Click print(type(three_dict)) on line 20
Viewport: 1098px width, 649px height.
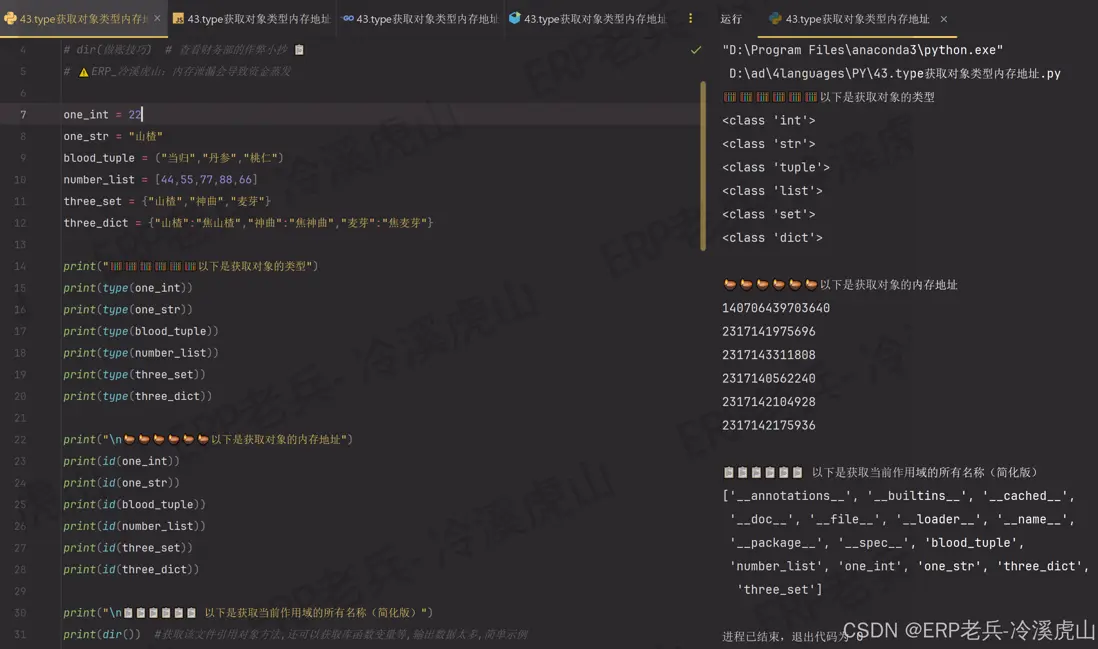(137, 396)
